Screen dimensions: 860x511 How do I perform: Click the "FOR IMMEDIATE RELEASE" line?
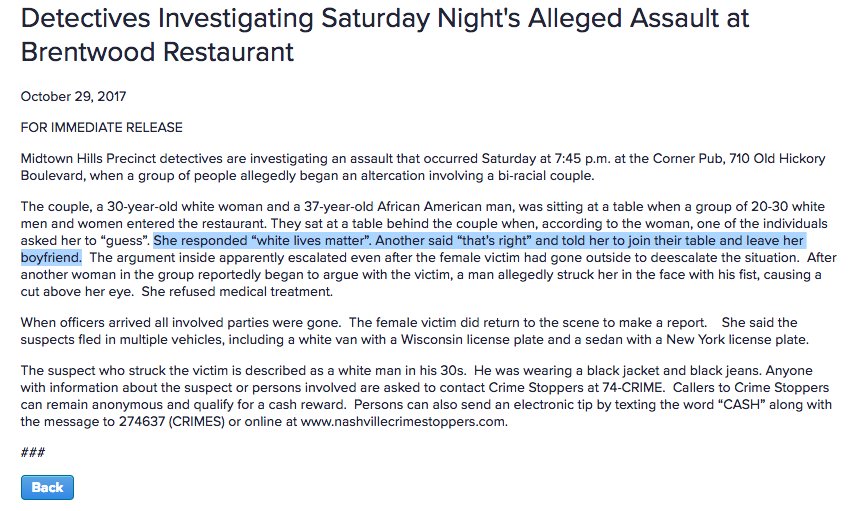(101, 128)
